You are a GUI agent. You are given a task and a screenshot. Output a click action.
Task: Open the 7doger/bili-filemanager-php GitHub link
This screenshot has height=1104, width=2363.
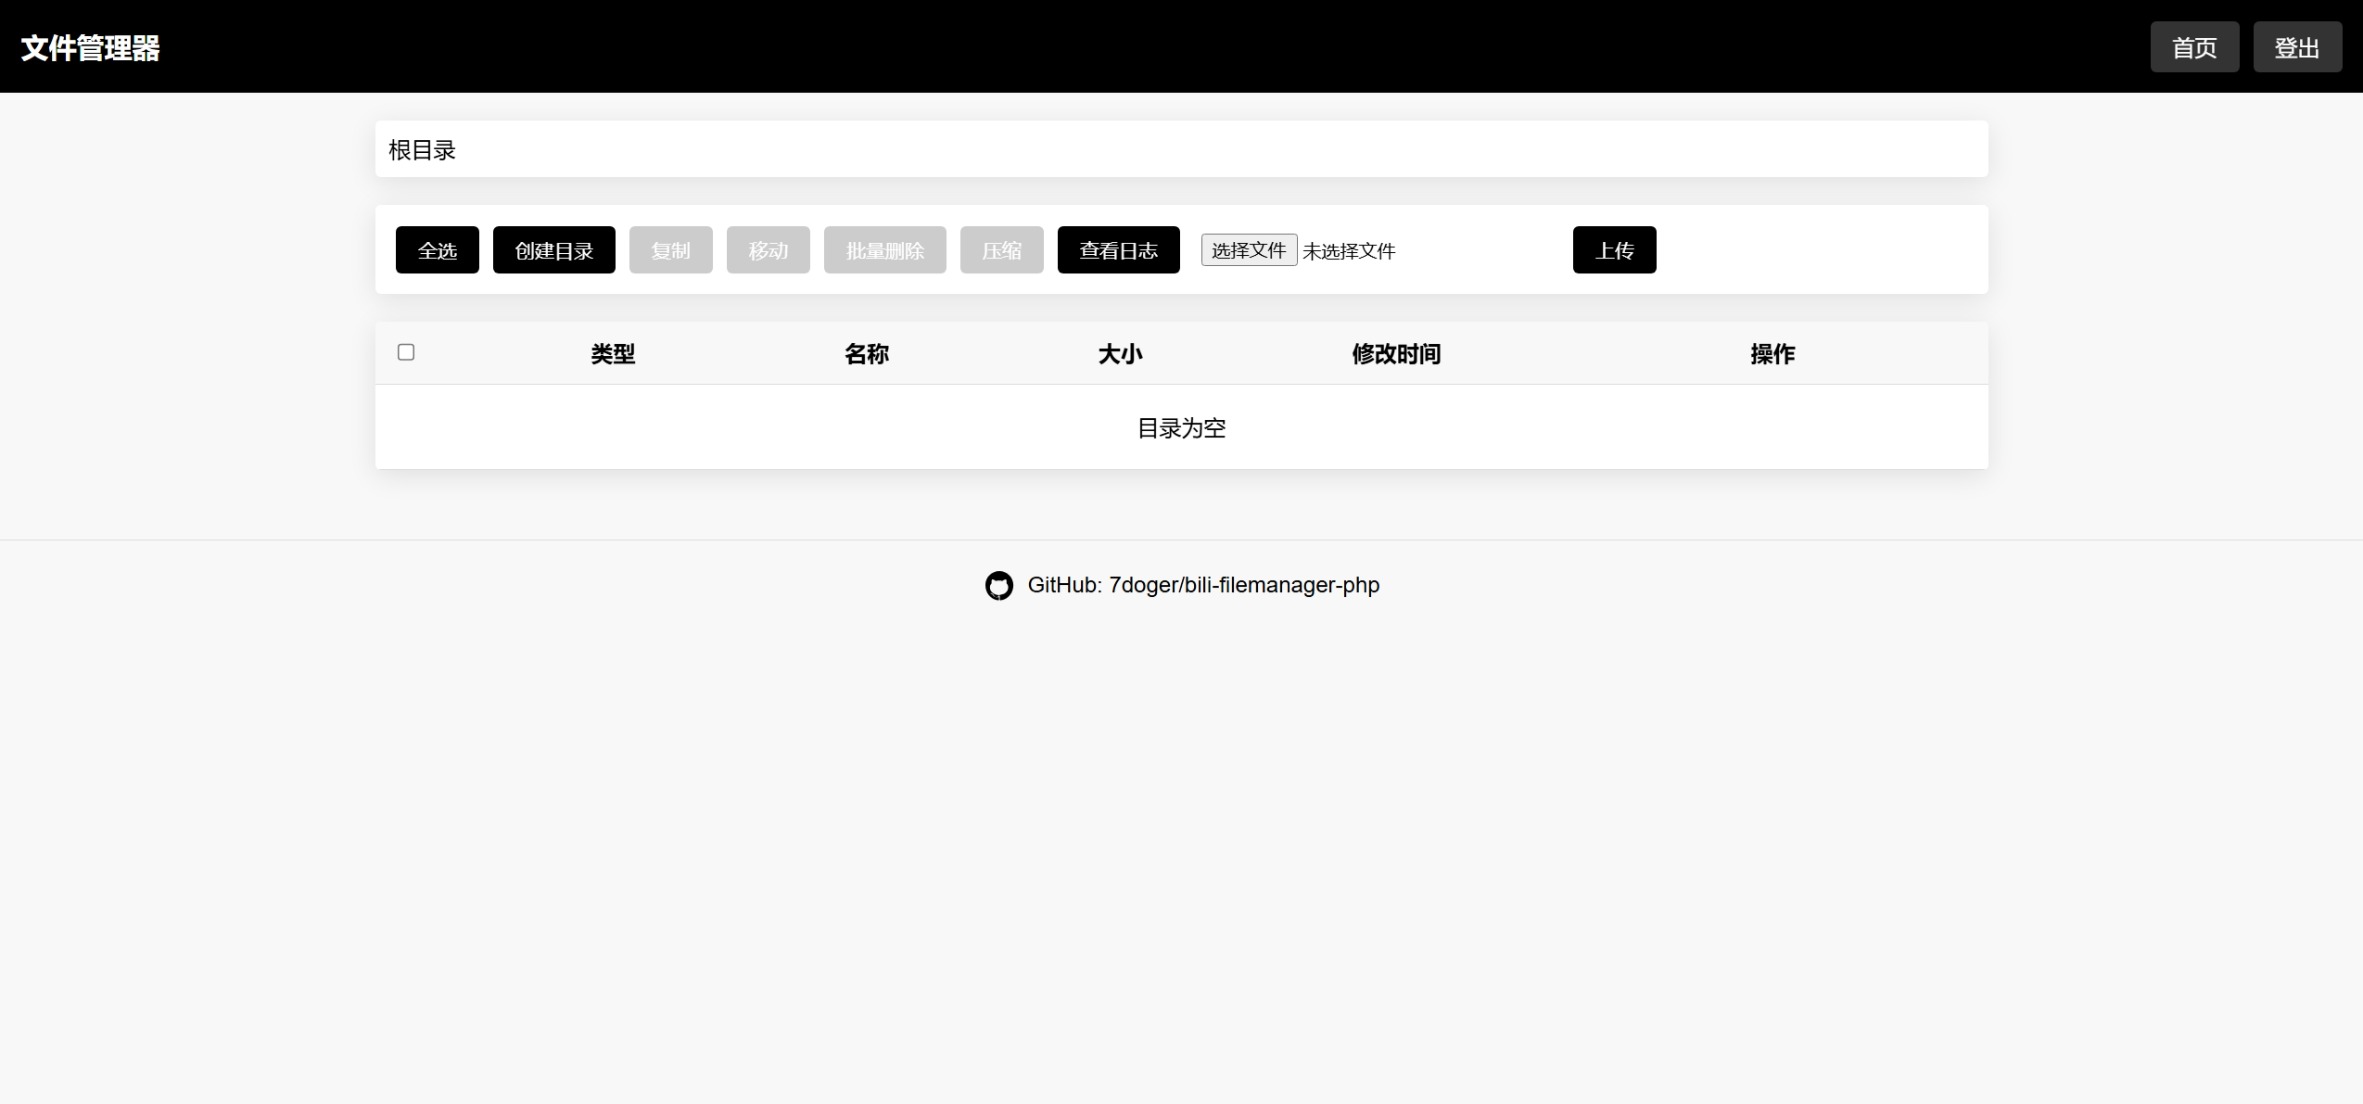point(1243,585)
